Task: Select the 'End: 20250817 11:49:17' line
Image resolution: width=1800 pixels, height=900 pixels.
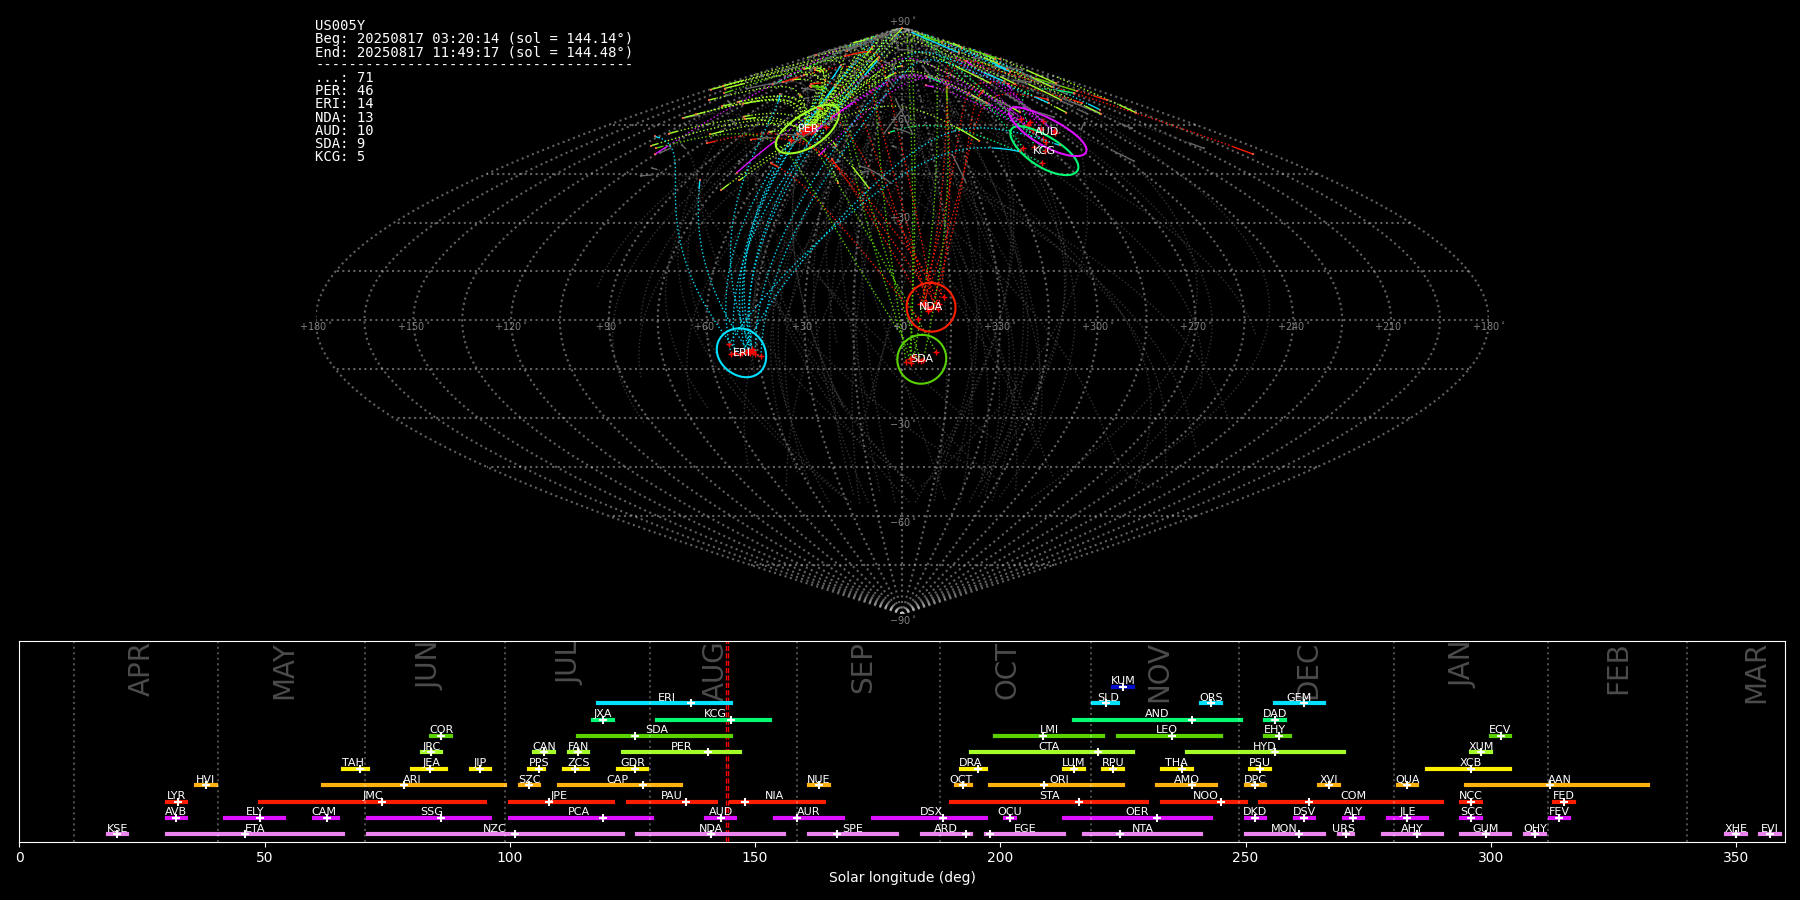Action: (x=474, y=52)
